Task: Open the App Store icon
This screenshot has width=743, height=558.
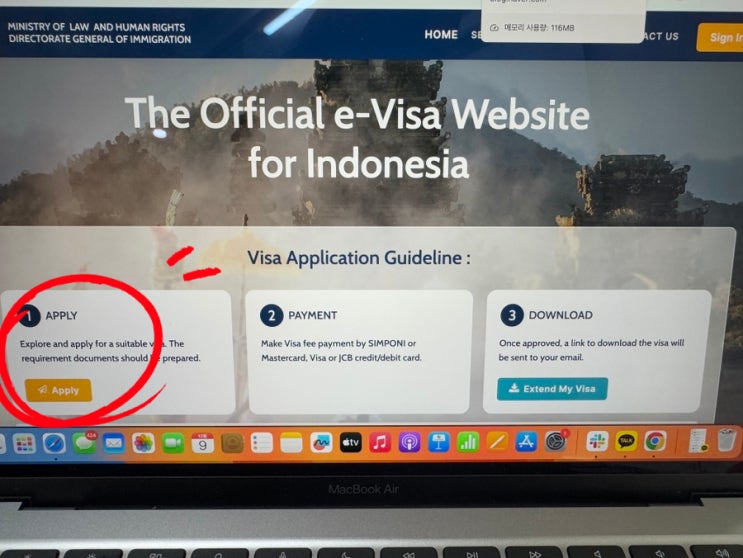Action: coord(526,442)
